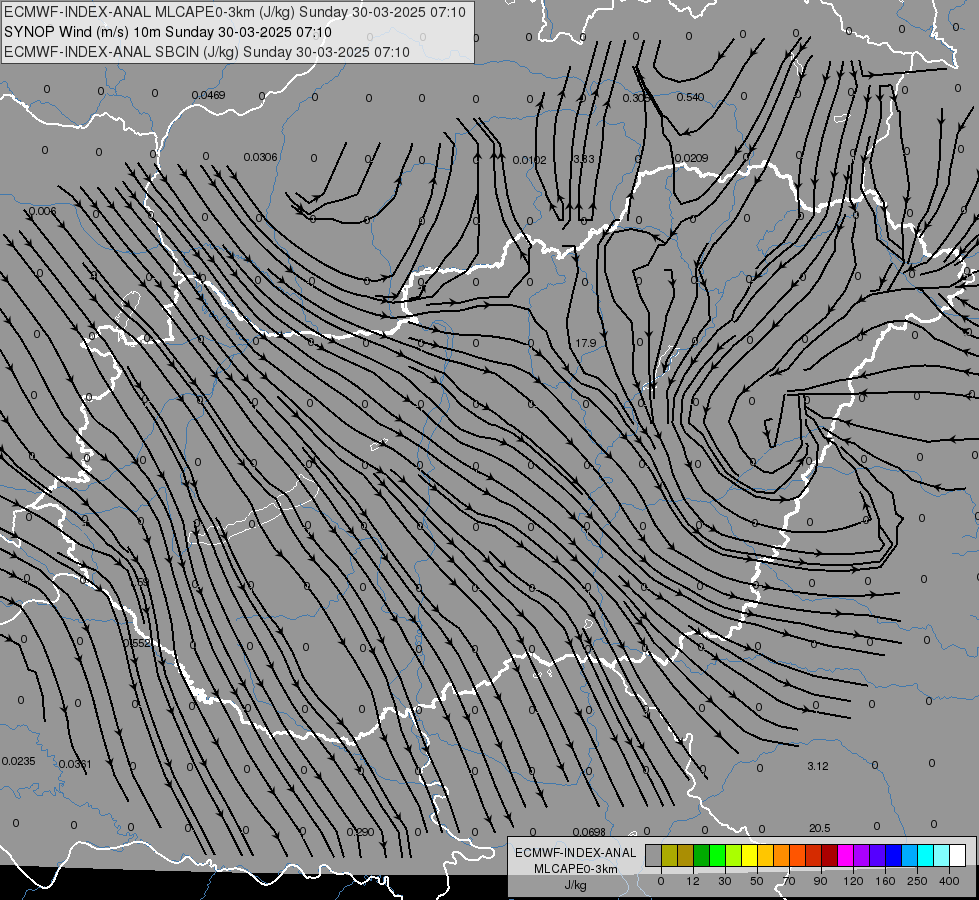
Task: Select the purple legend swatch
Action: tap(862, 855)
